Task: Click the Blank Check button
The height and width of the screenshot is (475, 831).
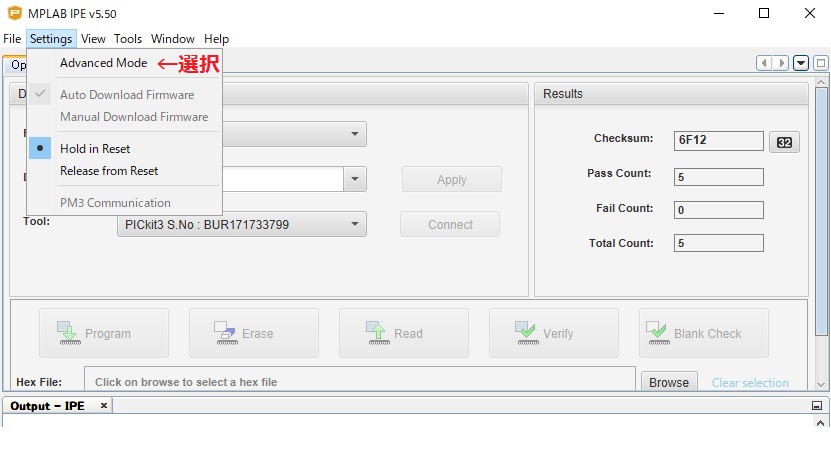Action: (704, 333)
